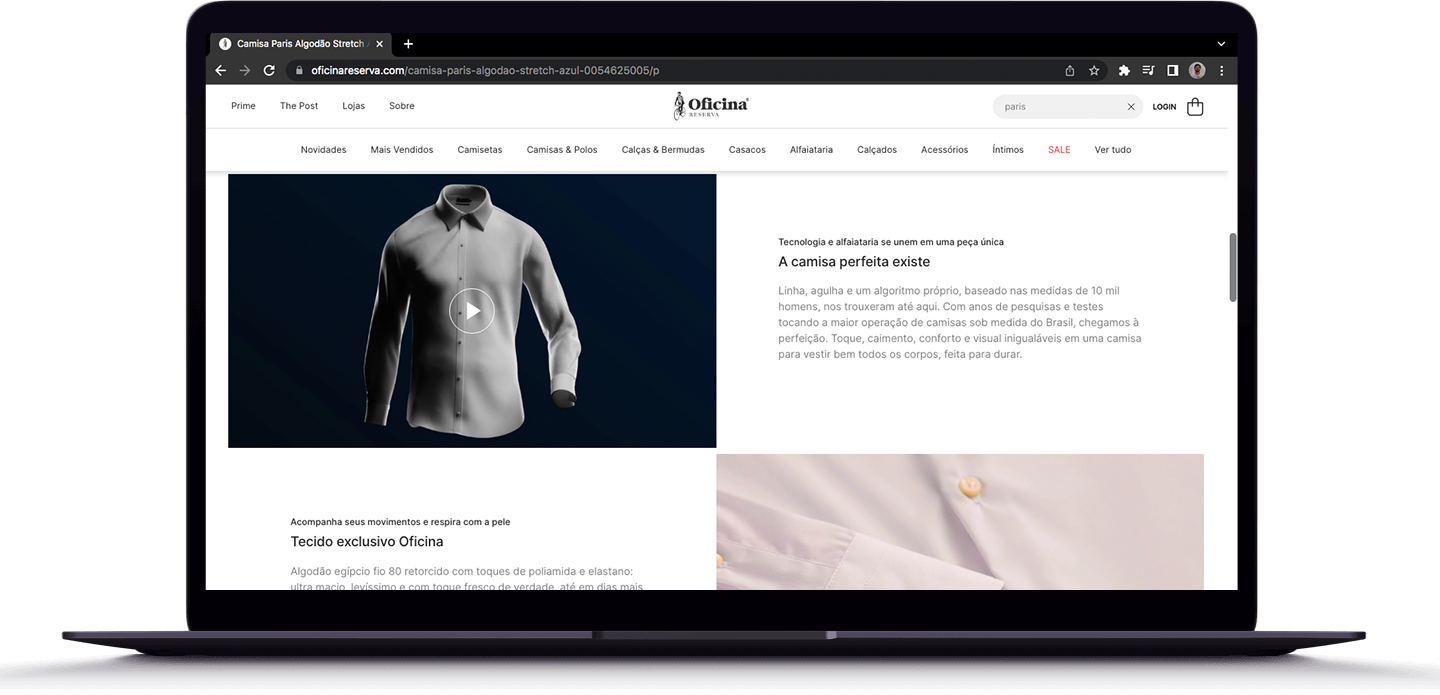Screen dimensions: 1440x695
Task: Play the shirt video
Action: click(471, 310)
